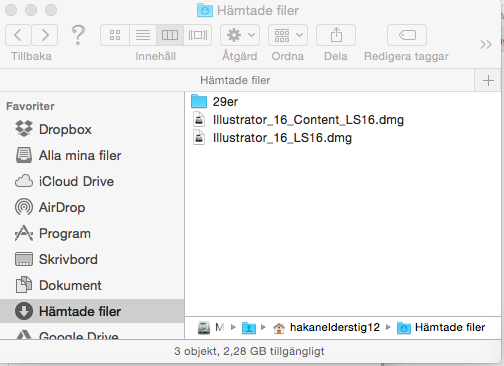Click the window close button
Screen dimensions: 504x366
[11, 10]
